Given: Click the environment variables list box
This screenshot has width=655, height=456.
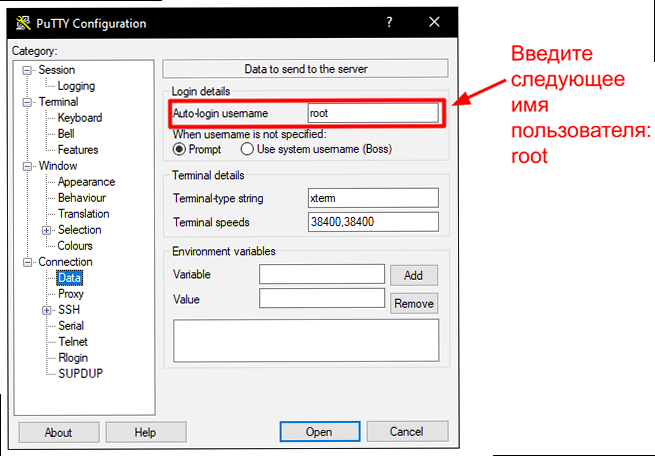Looking at the screenshot, I should click(306, 341).
